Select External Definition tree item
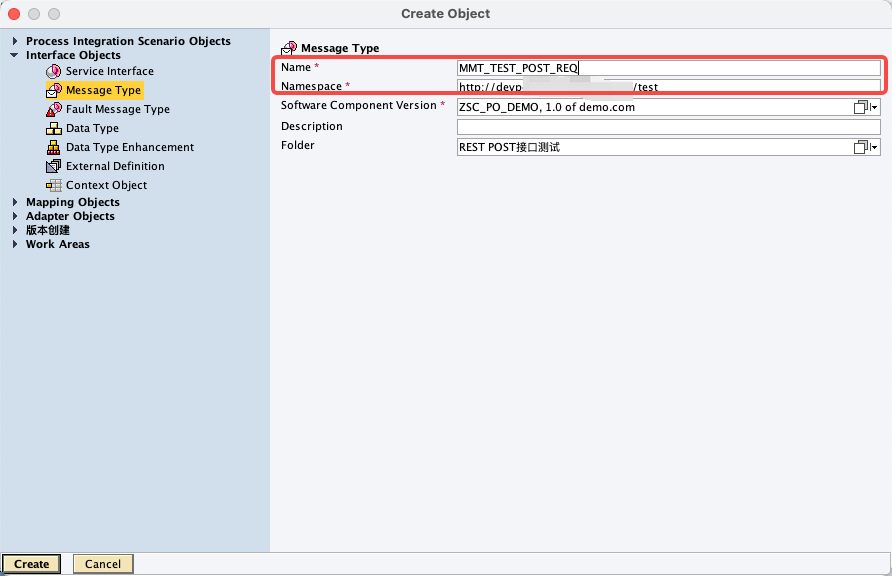The width and height of the screenshot is (892, 576). pos(115,166)
